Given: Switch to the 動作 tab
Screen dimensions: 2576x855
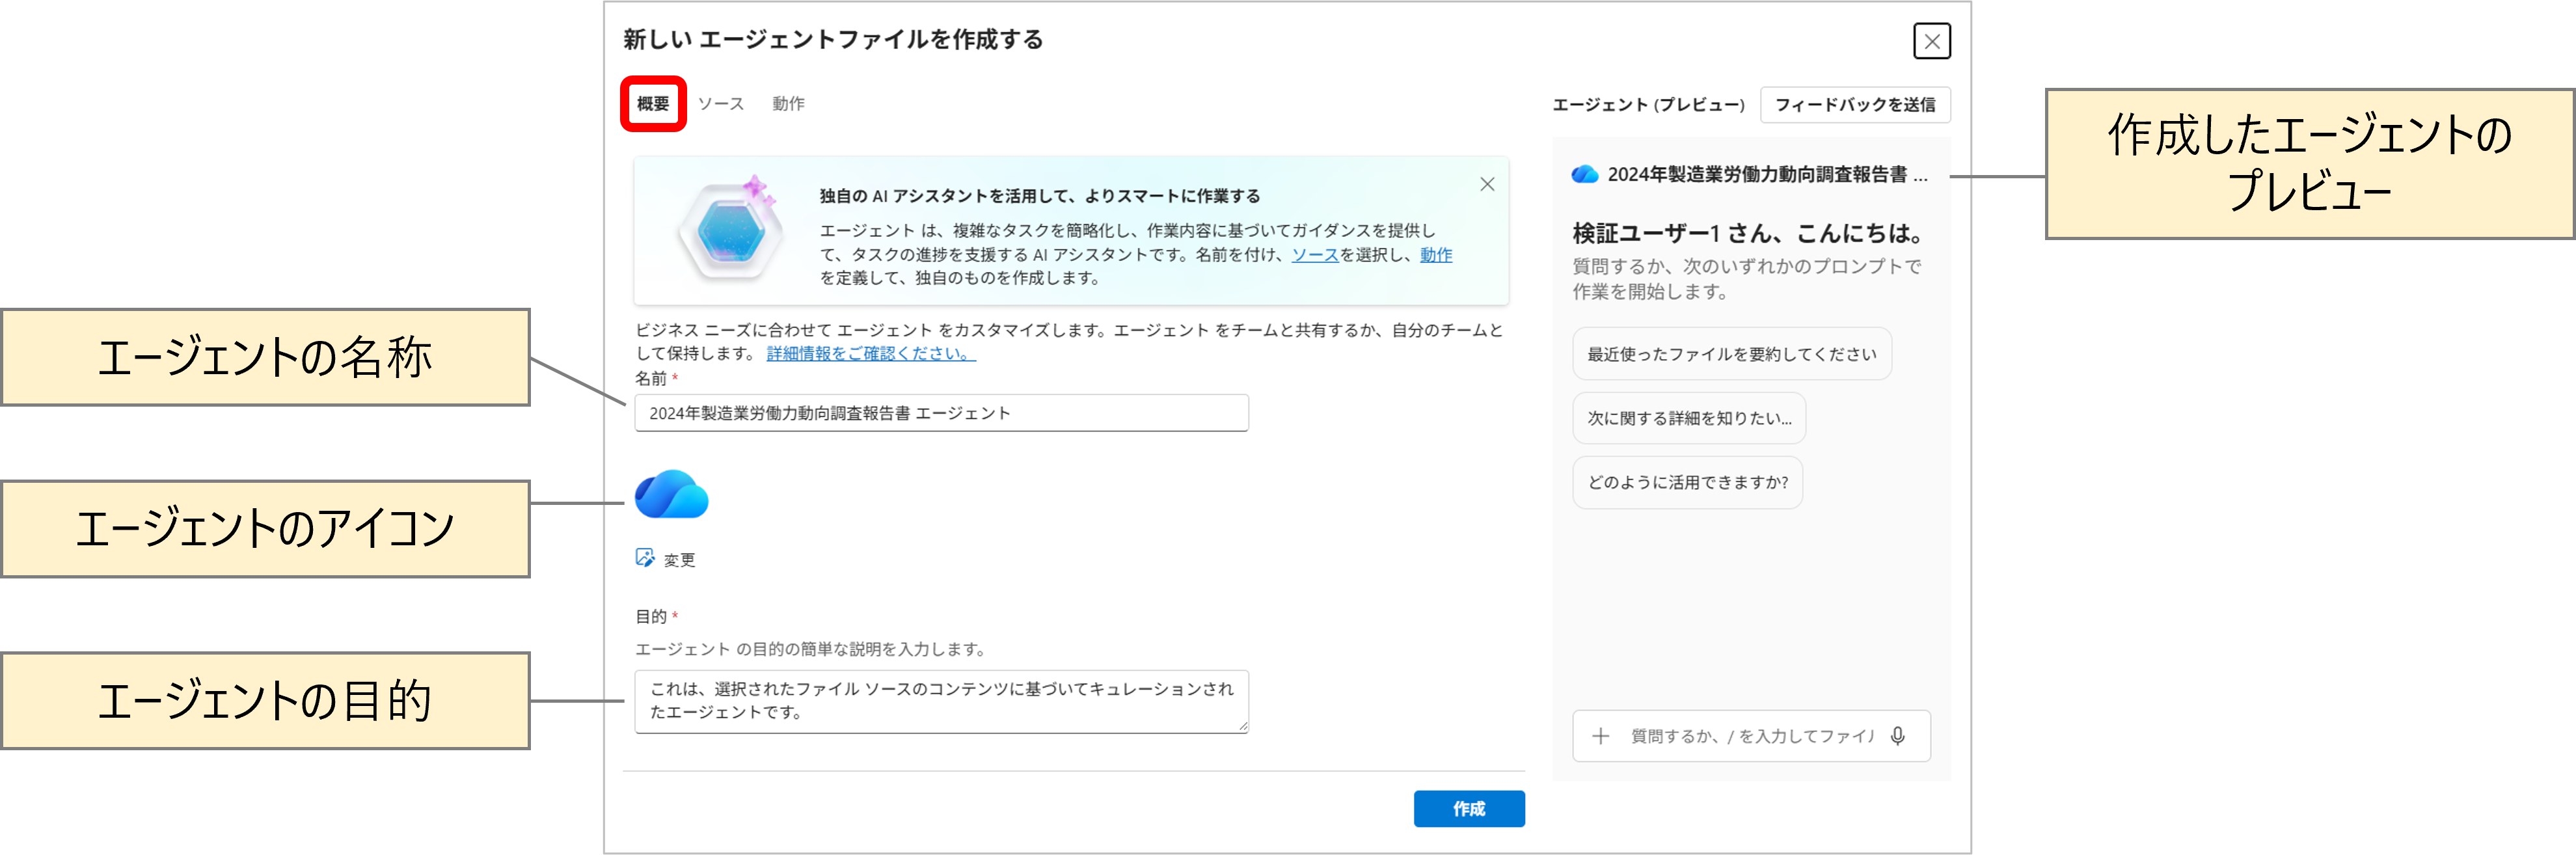Looking at the screenshot, I should point(788,104).
